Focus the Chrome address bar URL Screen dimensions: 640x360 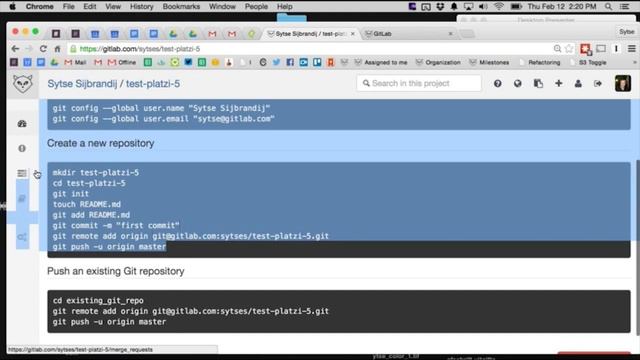point(310,49)
